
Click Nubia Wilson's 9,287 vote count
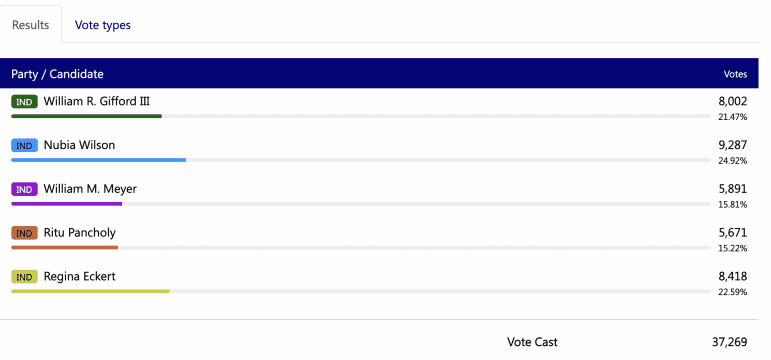click(733, 145)
